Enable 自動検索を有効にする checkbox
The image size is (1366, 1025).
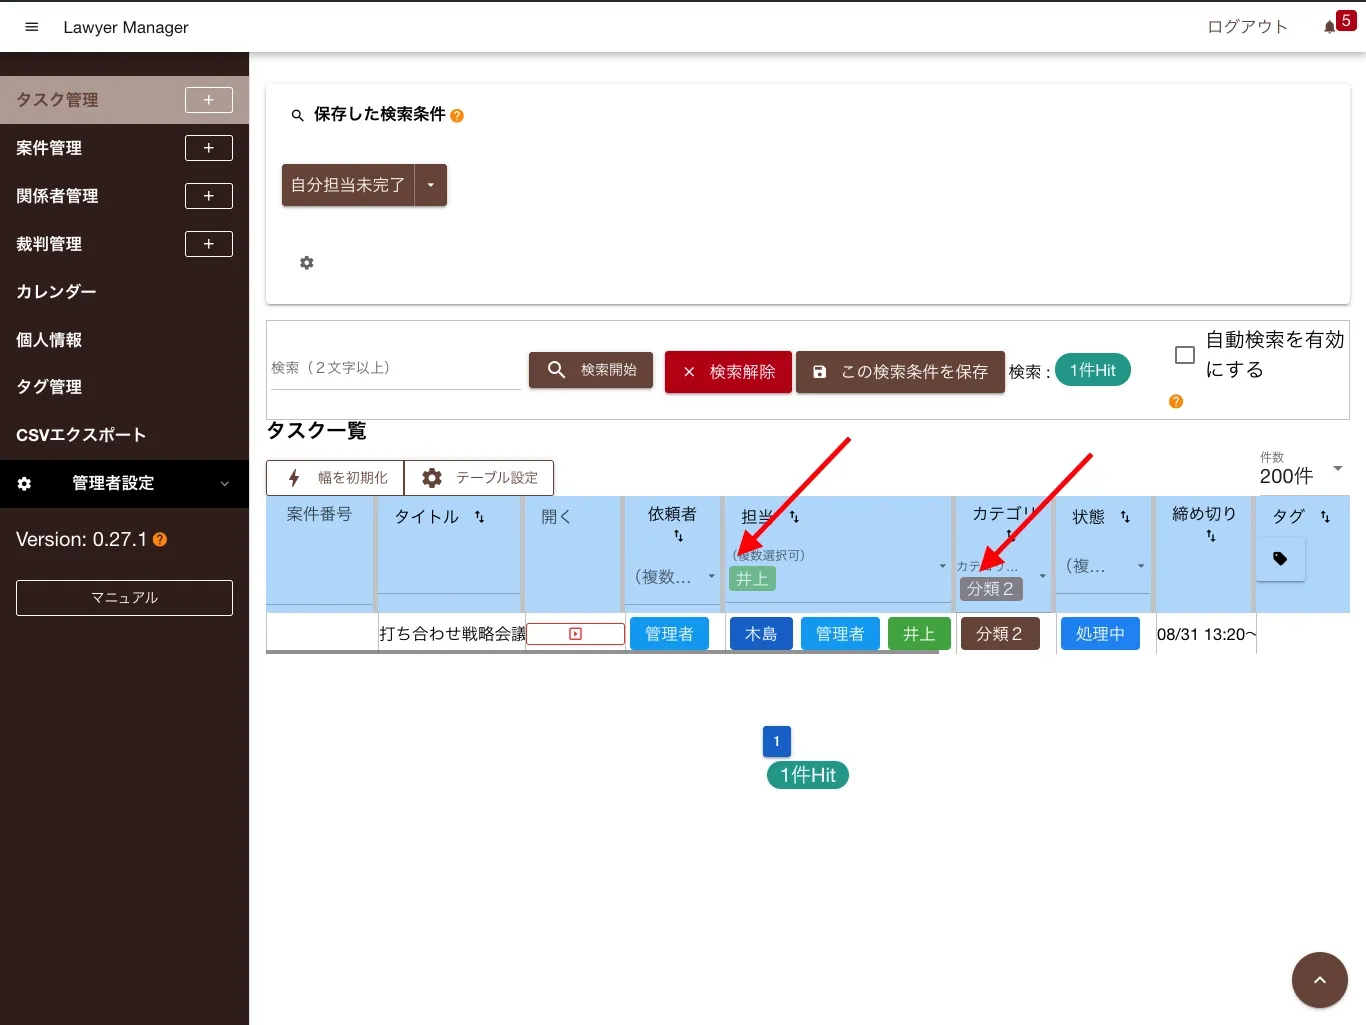click(1185, 355)
